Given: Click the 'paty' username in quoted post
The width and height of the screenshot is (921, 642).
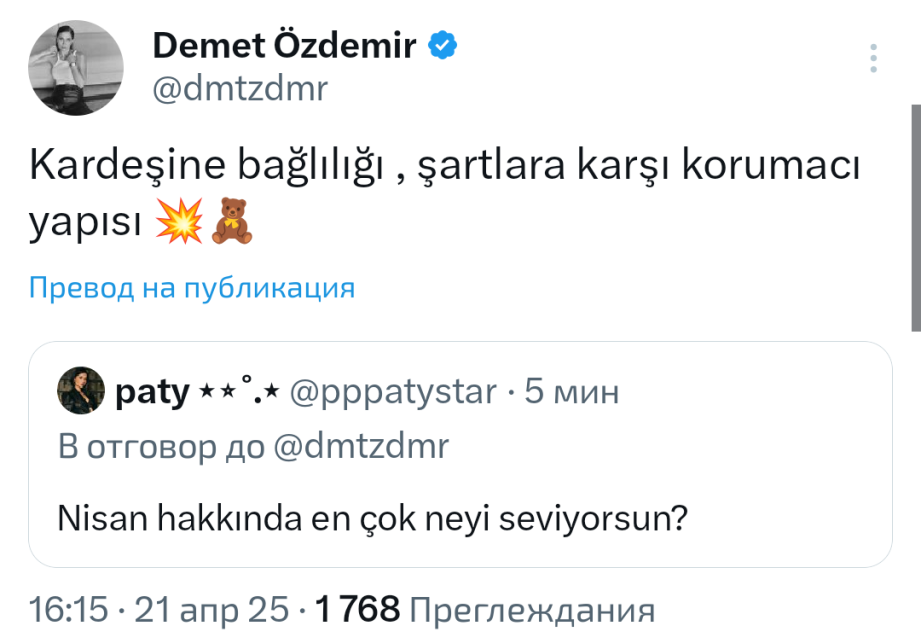Looking at the screenshot, I should pyautogui.click(x=152, y=392).
